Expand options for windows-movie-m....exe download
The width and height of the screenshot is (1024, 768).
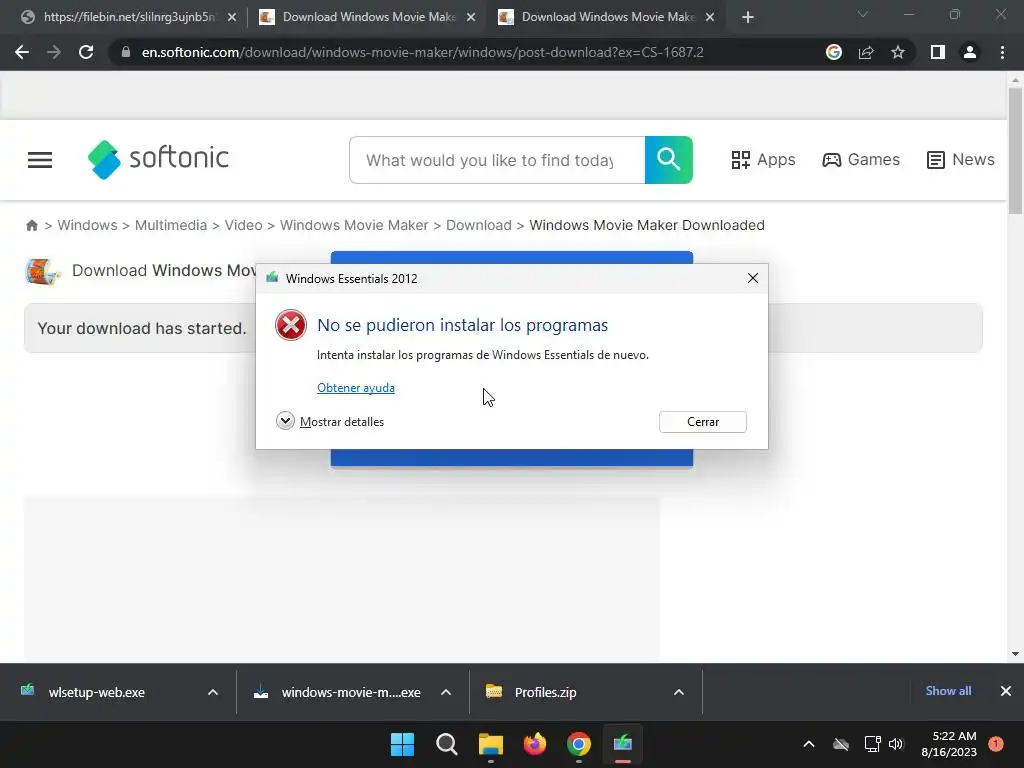click(x=446, y=692)
